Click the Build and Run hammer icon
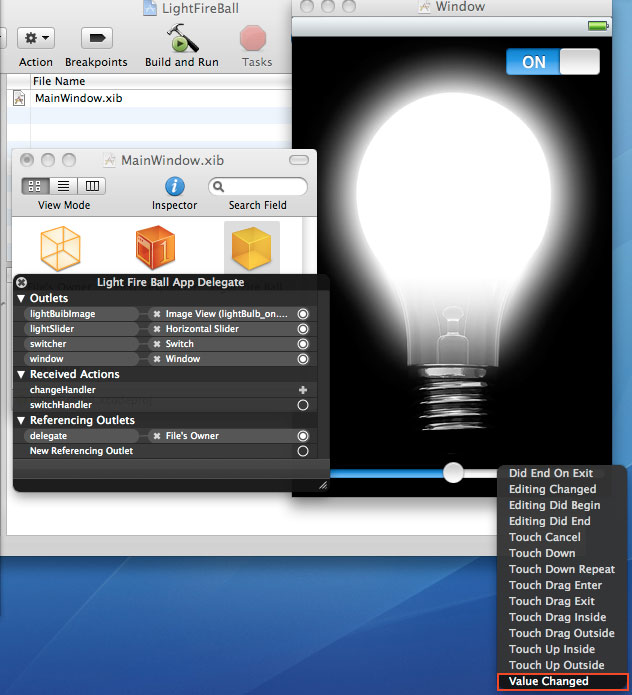Screen dimensions: 632x695 182,38
